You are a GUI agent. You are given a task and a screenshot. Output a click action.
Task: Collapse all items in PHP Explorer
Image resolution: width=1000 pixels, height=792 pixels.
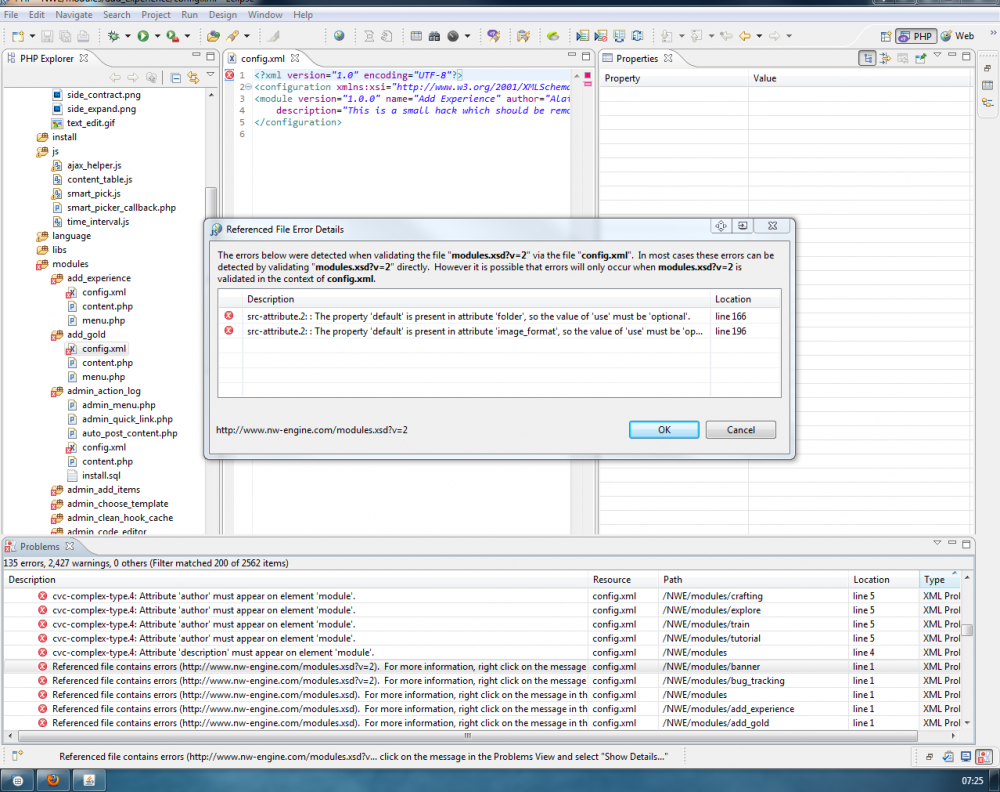point(176,78)
